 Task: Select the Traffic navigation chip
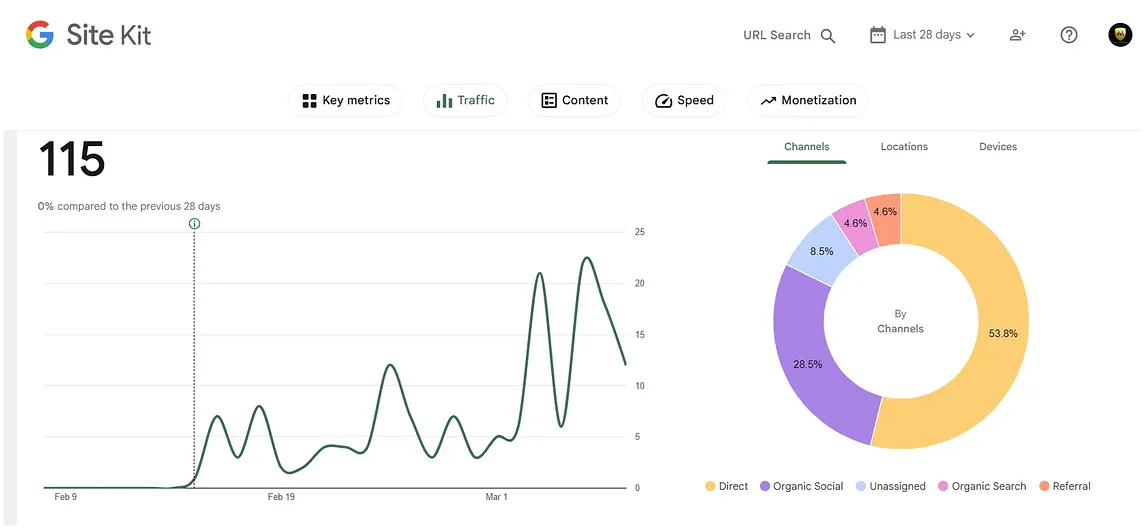coord(465,101)
